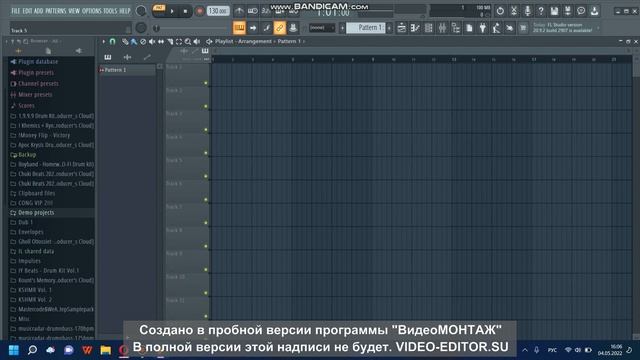640x360 pixels.
Task: Open the HELP menu
Action: [x=125, y=11]
